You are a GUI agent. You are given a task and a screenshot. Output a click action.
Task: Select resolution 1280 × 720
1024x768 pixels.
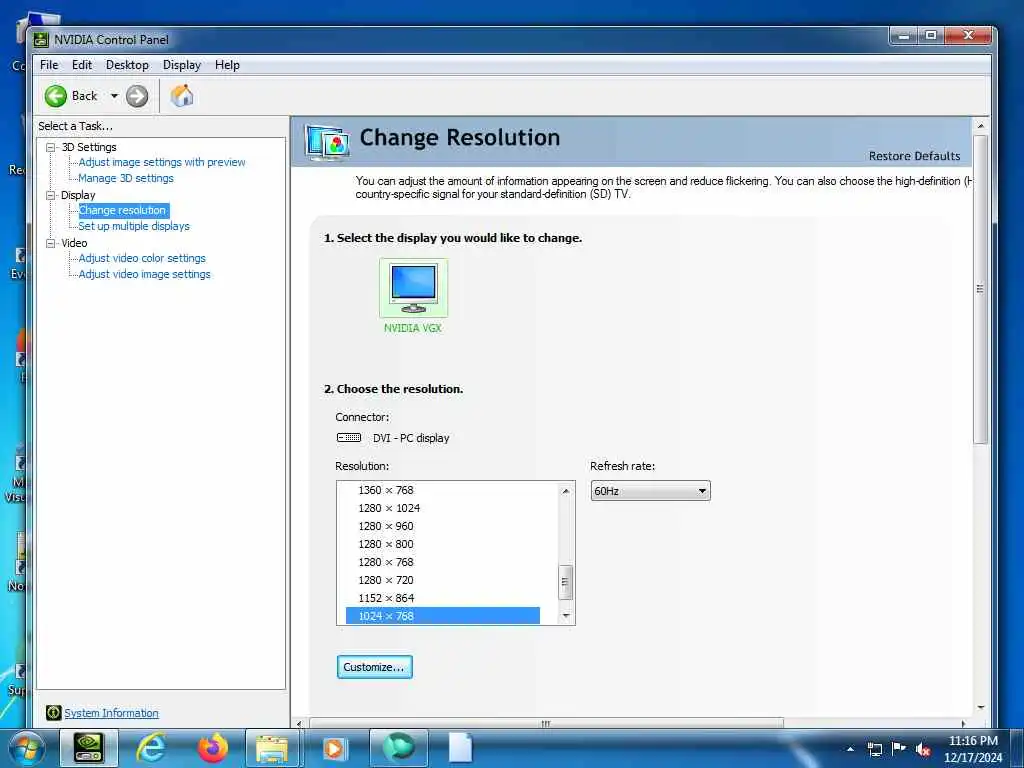point(443,580)
